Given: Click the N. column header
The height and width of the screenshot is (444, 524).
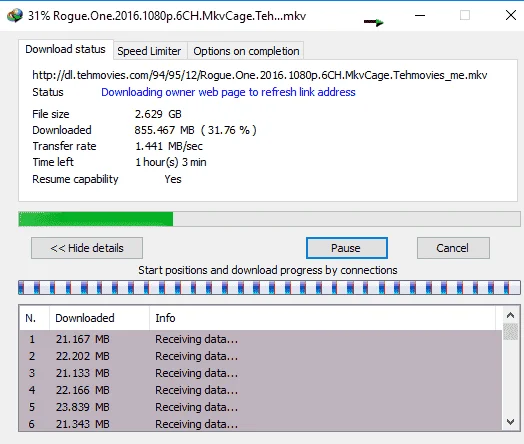Looking at the screenshot, I should coord(34,318).
